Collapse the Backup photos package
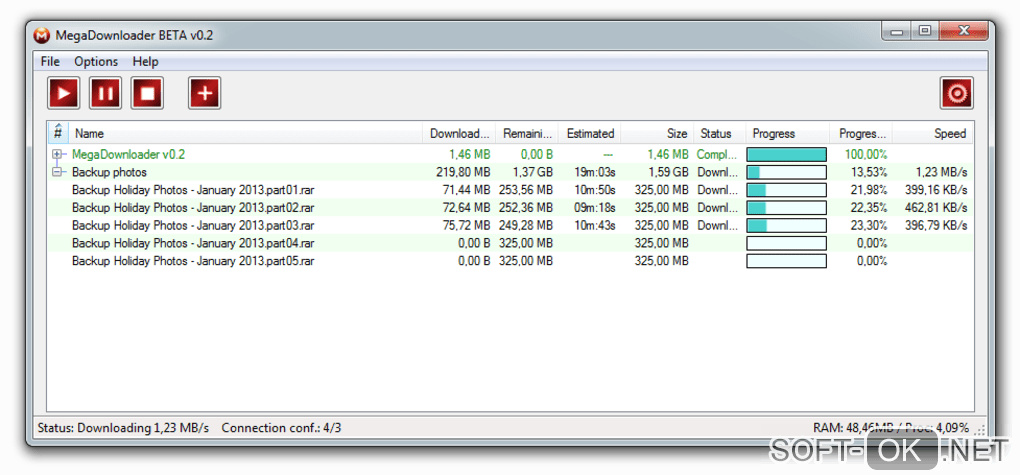Screen dimensions: 1020x475 57,172
